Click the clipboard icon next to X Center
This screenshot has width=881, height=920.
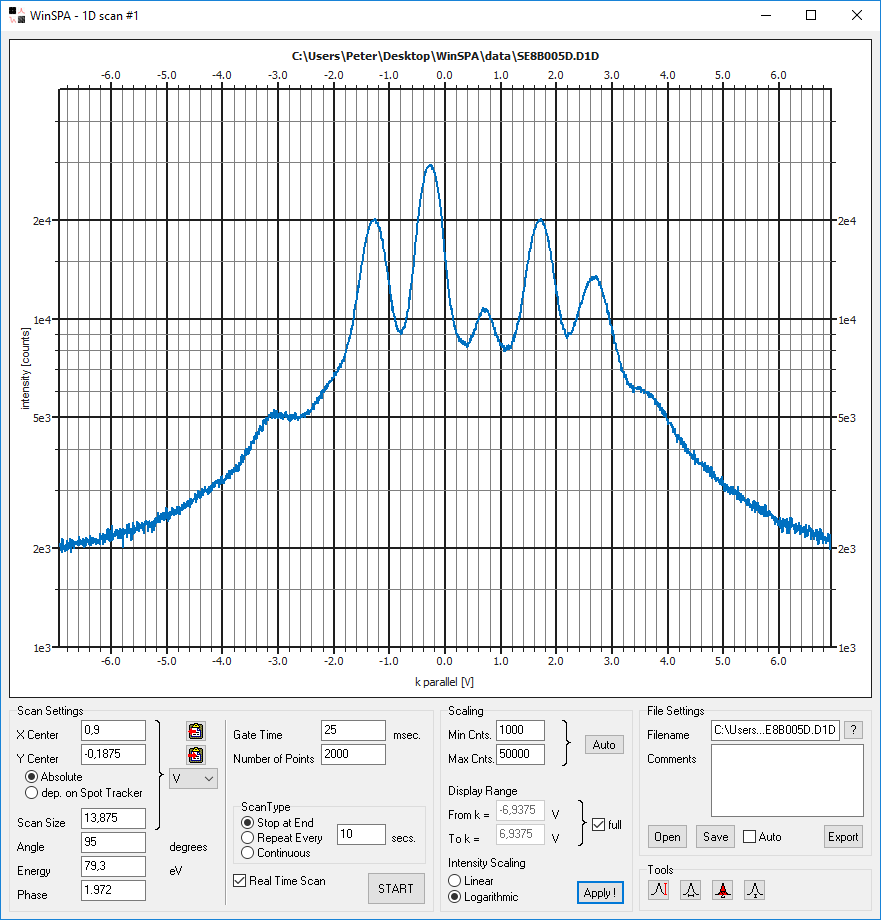tap(196, 730)
